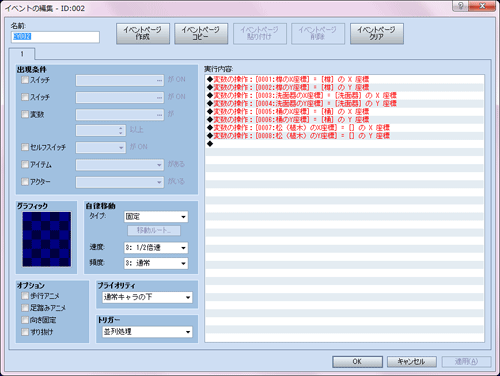The image size is (500, 376).
Task: Select command line [0005:桶のX座標]
Action: [x=344, y=111]
